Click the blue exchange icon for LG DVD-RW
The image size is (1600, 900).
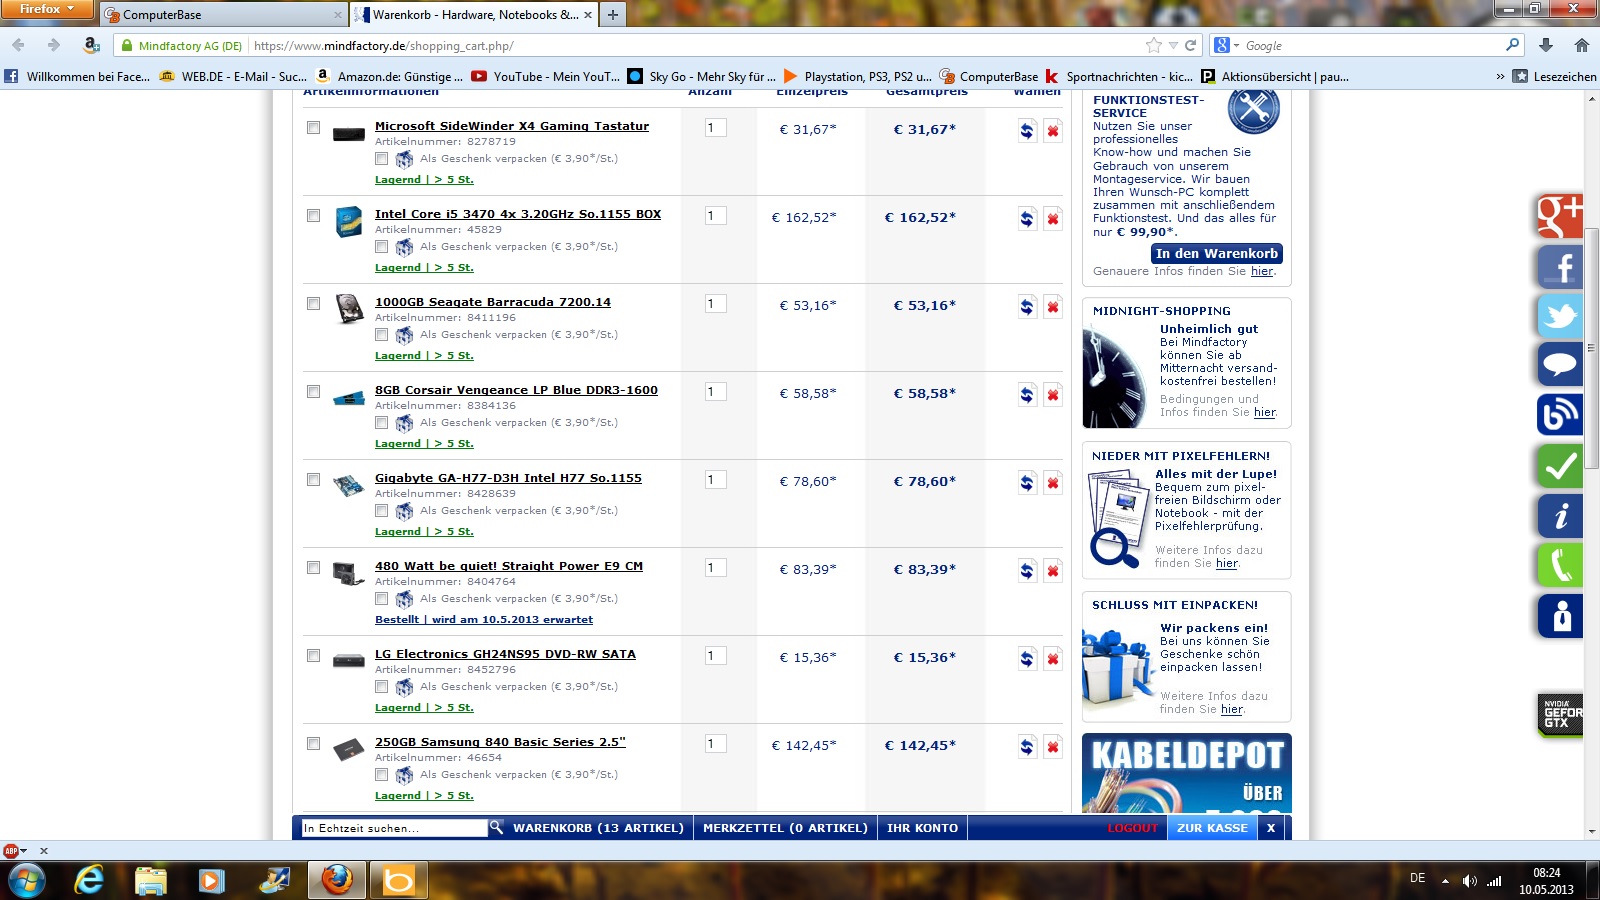pyautogui.click(x=1027, y=659)
